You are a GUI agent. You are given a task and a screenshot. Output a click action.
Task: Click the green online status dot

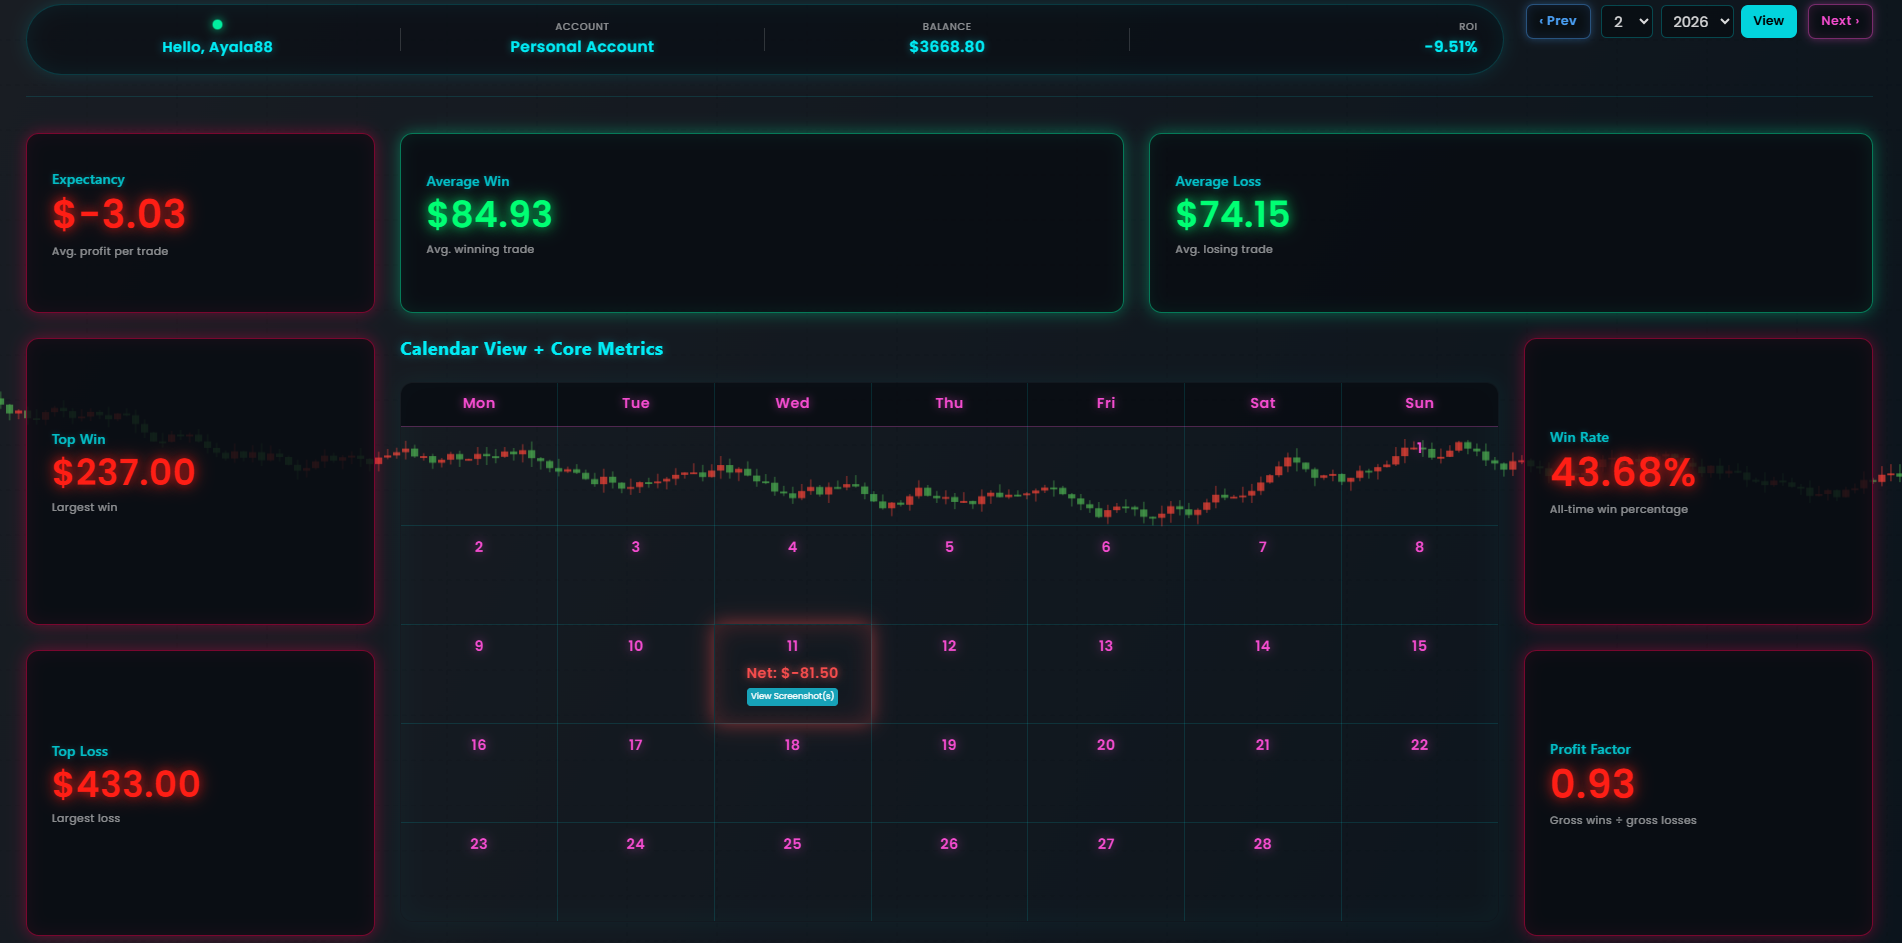(217, 24)
